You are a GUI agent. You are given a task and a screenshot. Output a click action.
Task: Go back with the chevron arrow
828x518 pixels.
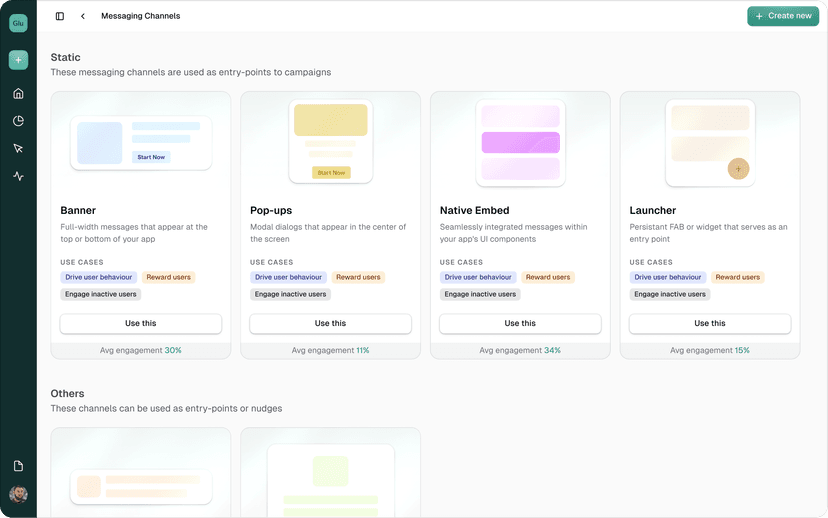coord(83,16)
